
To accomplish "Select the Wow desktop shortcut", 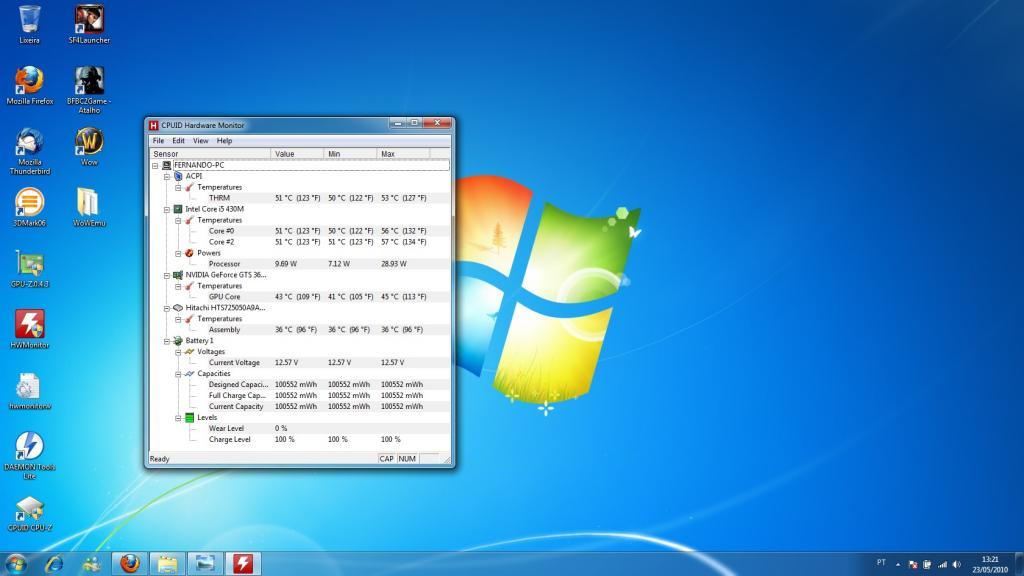I will click(x=89, y=146).
